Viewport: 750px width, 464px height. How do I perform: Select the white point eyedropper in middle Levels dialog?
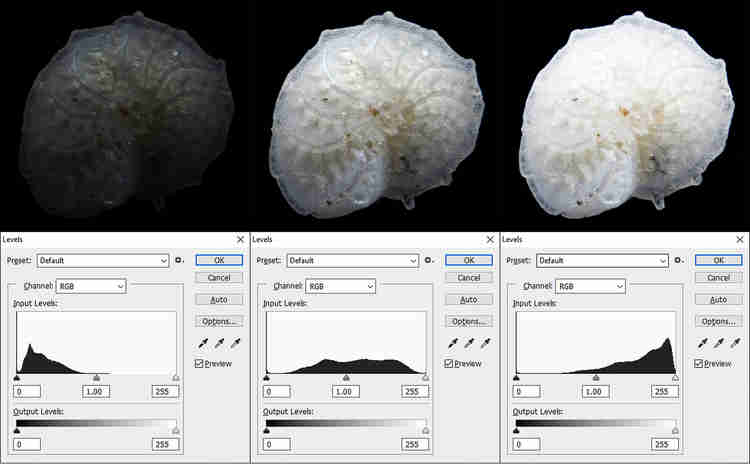click(485, 344)
